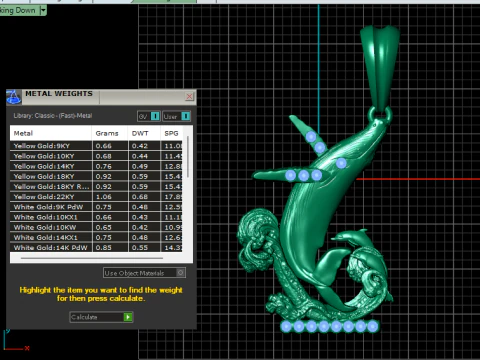Sort by the Metal column header
Viewport: 480px width, 360px height.
[51, 133]
